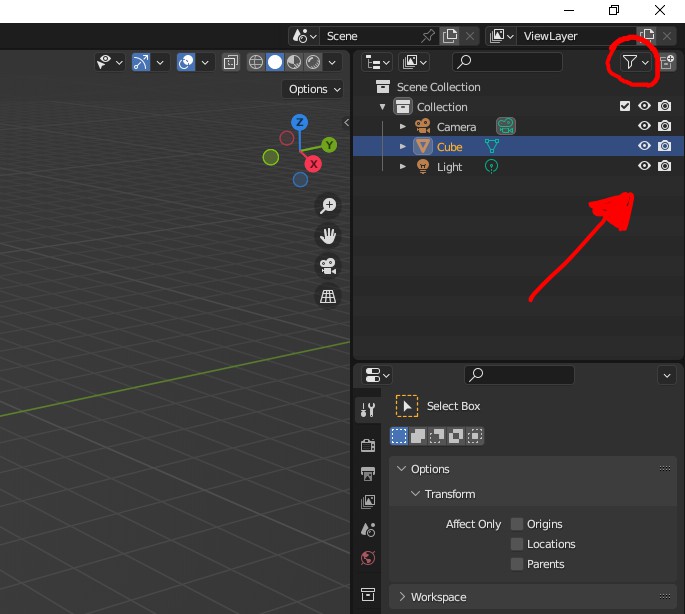Disable Collection in renders camera icon

coord(664,106)
